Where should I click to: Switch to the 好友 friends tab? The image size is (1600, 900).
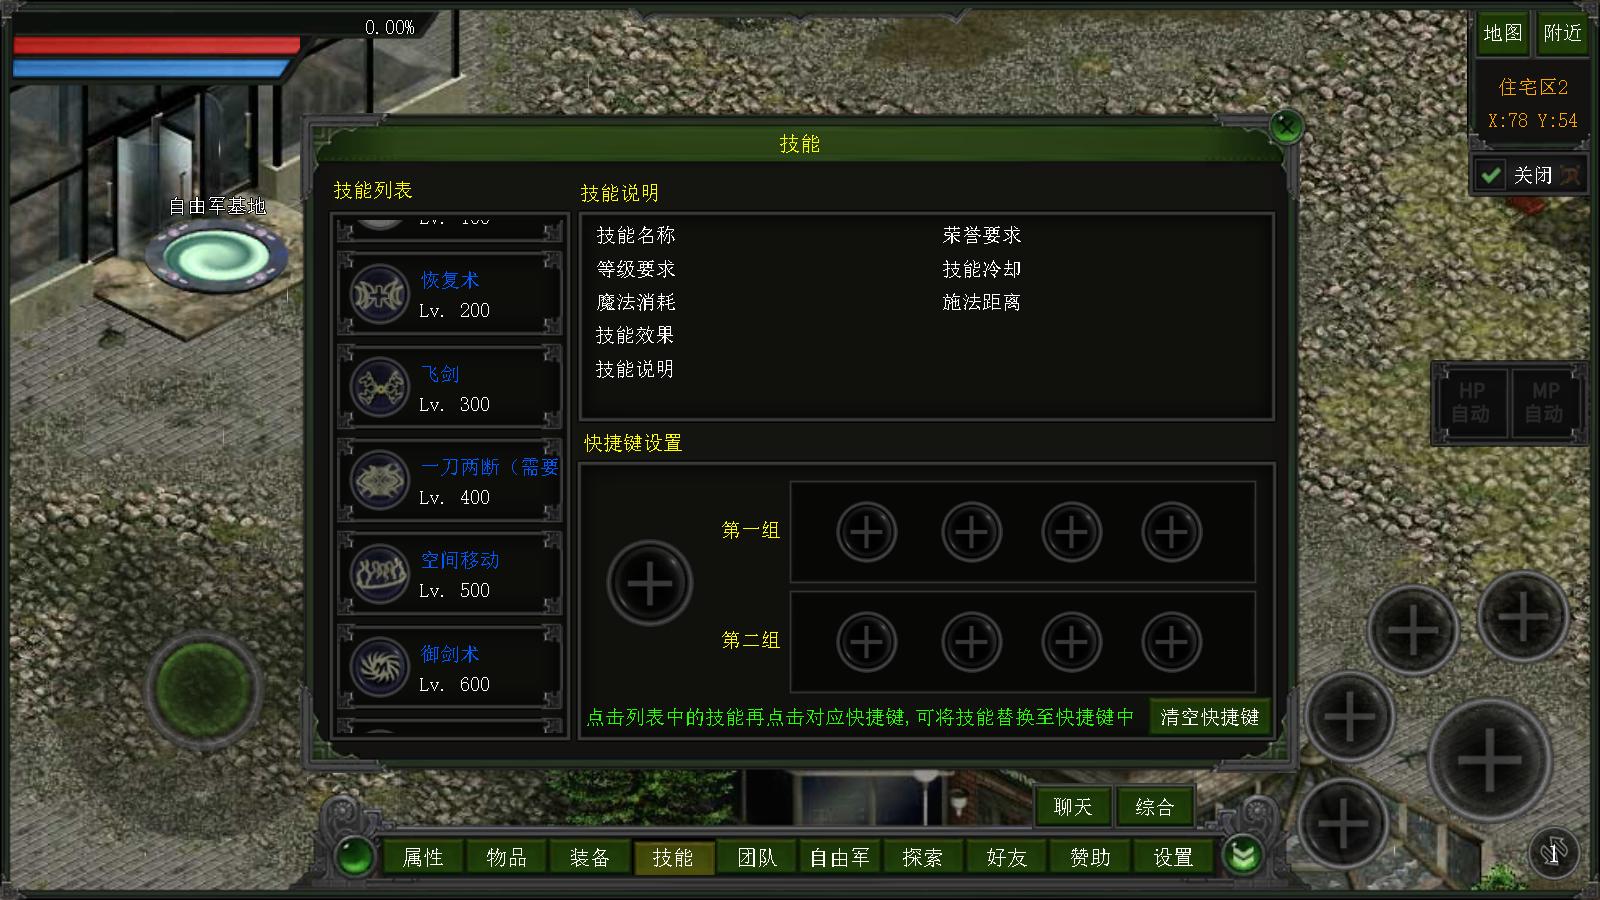coord(1006,857)
